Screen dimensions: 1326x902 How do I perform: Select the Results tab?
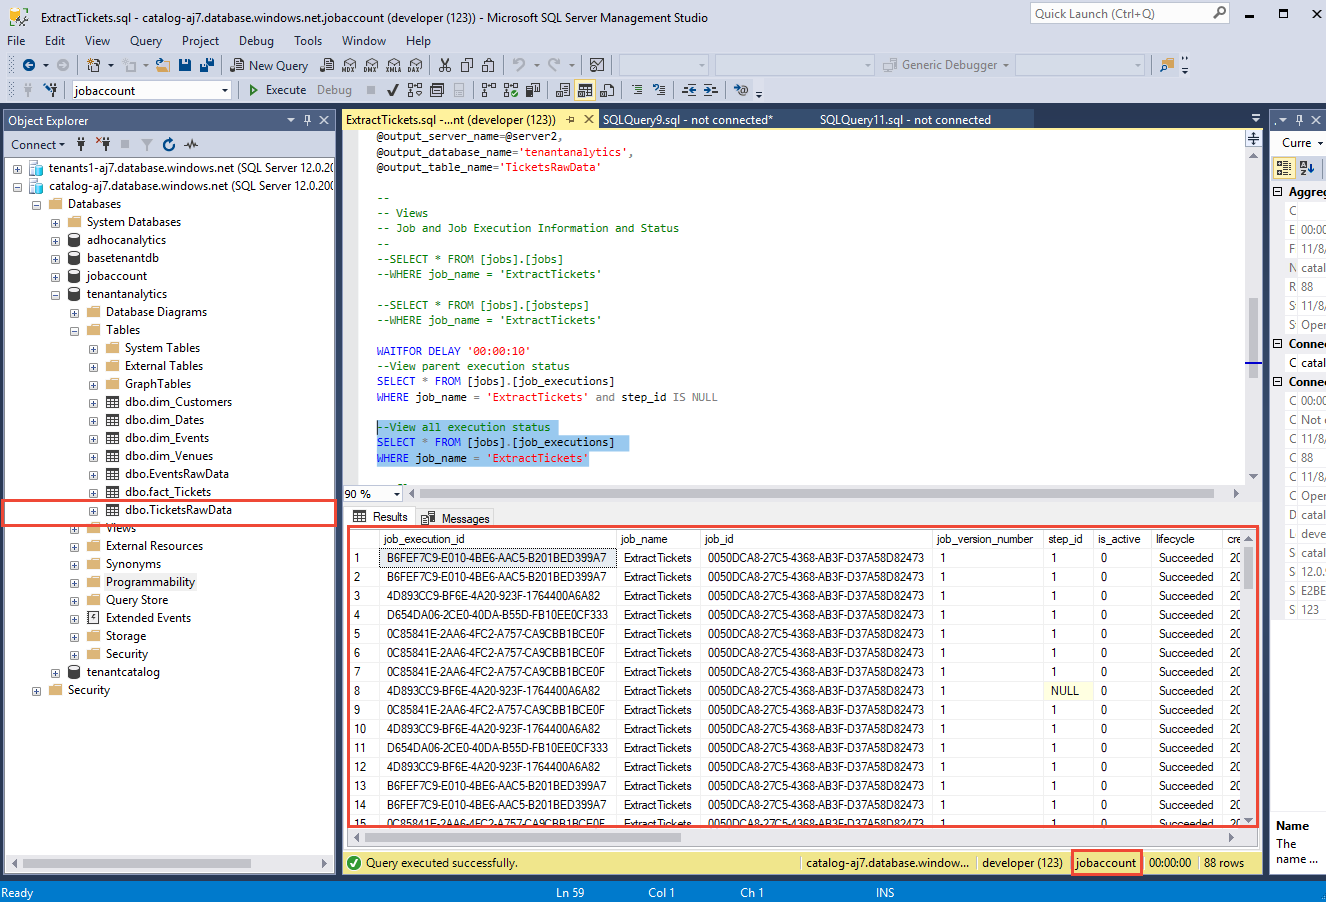pyautogui.click(x=379, y=517)
